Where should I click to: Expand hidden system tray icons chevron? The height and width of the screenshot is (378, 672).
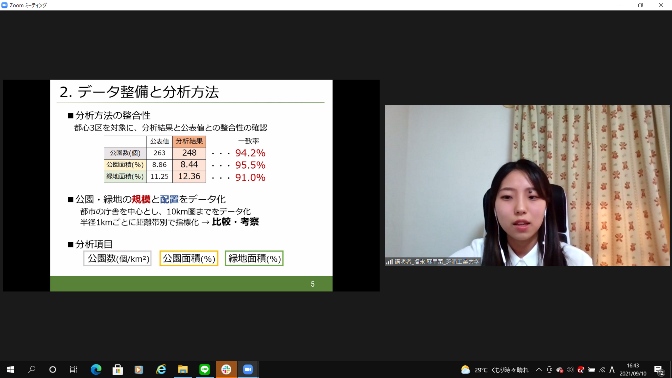coord(539,369)
